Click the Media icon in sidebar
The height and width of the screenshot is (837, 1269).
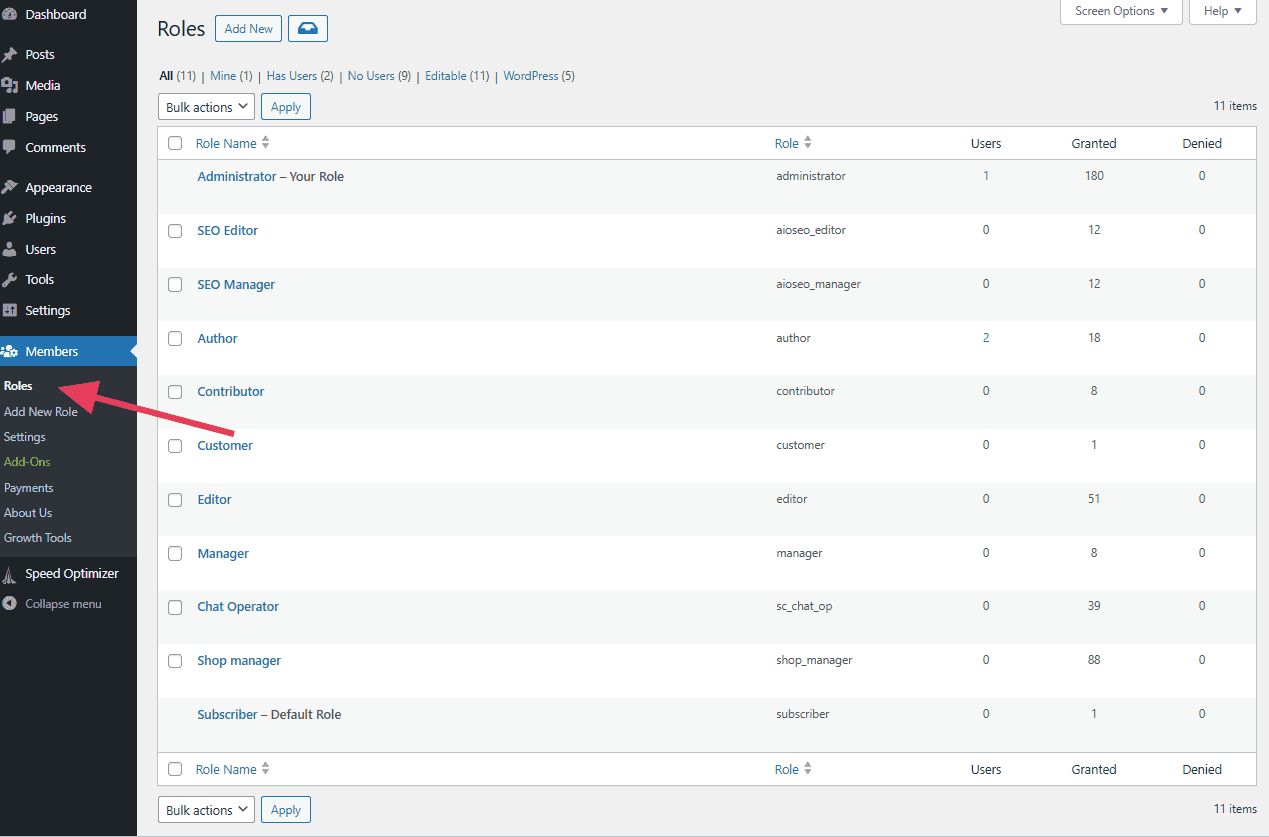pos(10,86)
